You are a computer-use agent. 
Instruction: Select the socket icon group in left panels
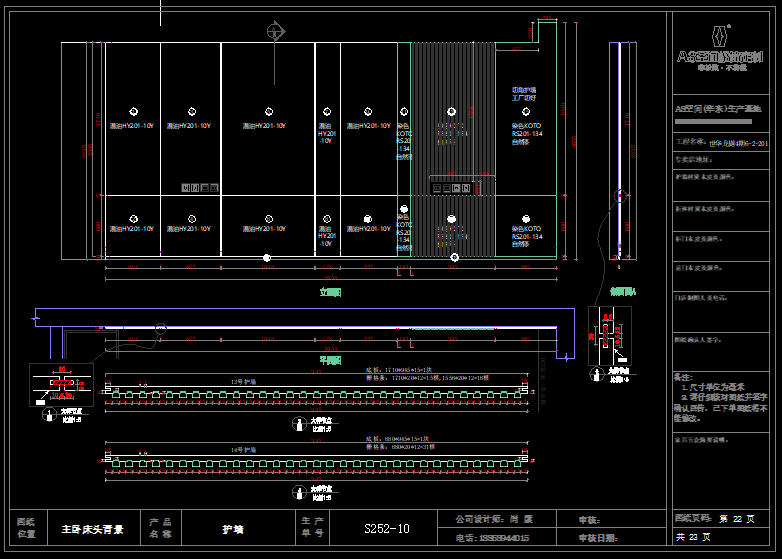click(201, 187)
